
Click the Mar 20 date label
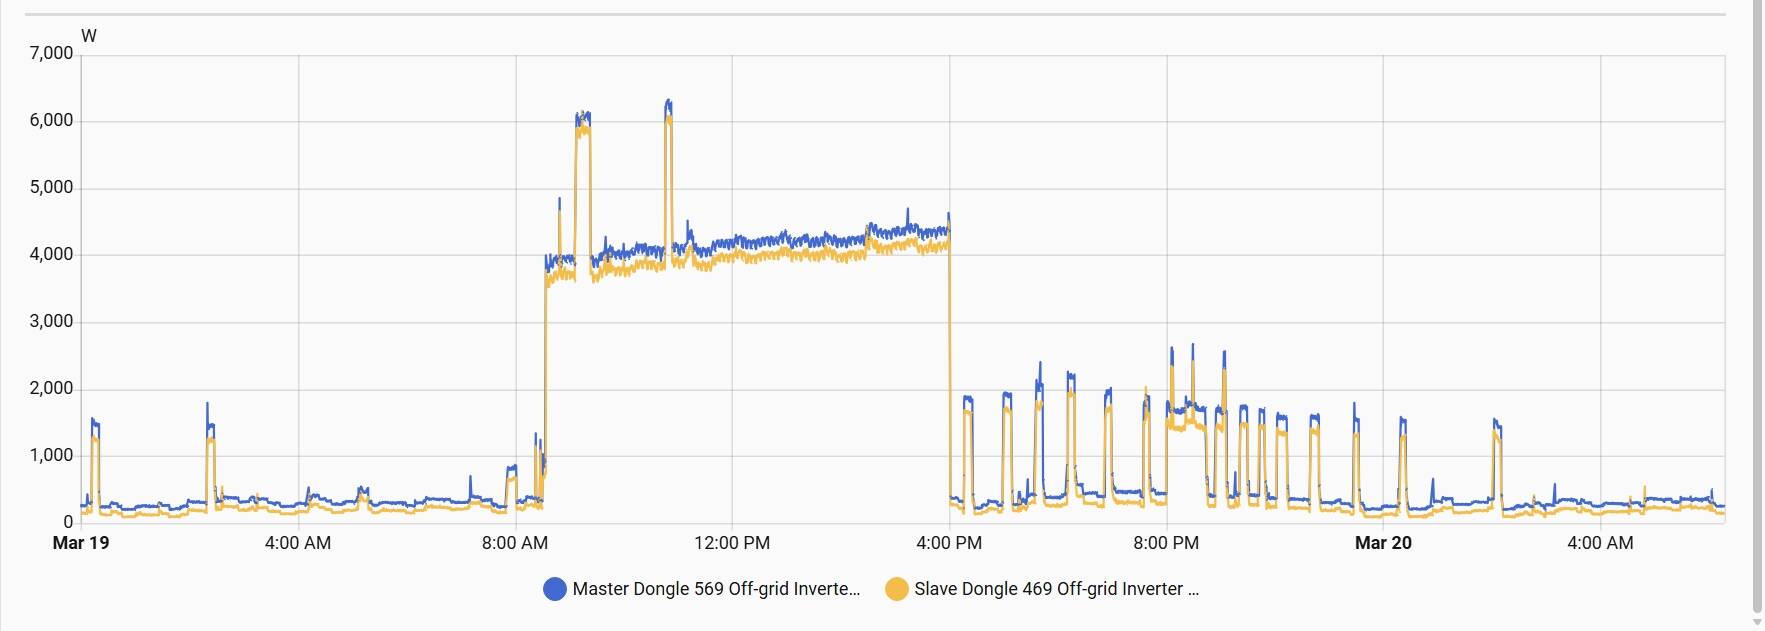(x=1383, y=543)
